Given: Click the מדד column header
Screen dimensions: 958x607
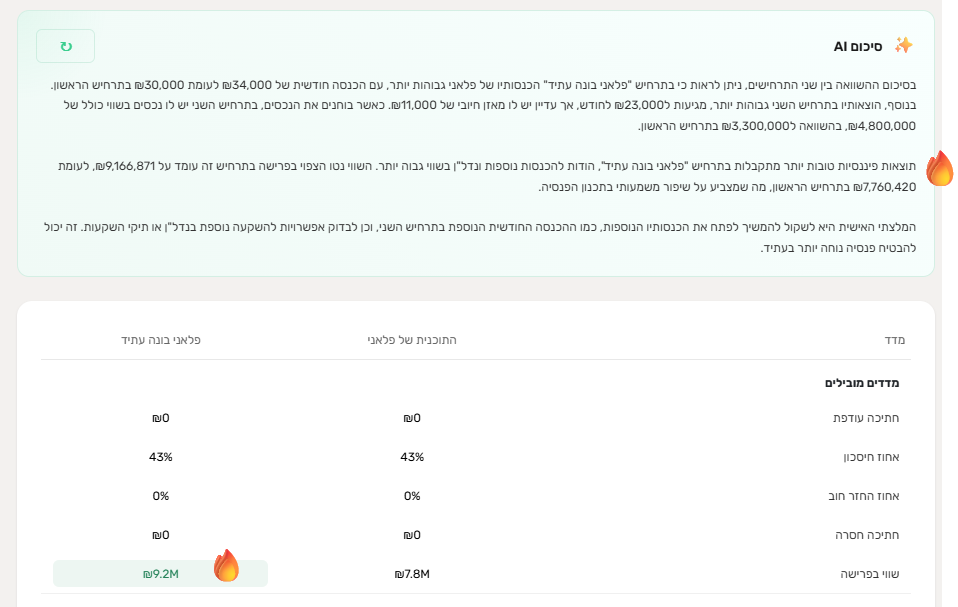Looking at the screenshot, I should point(894,340).
